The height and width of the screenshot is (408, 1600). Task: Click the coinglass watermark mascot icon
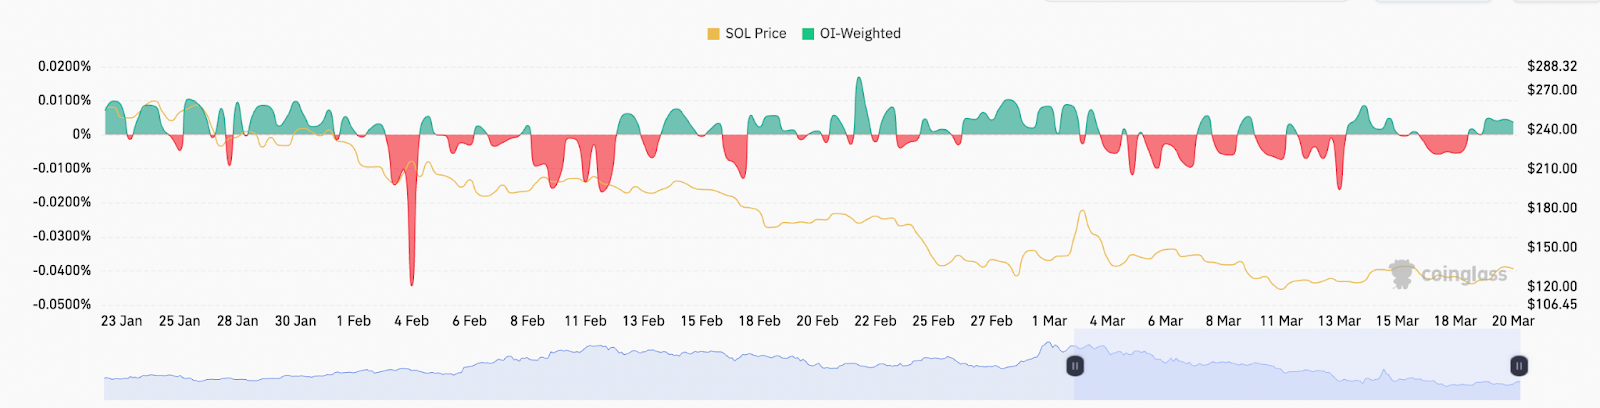[x=1402, y=274]
